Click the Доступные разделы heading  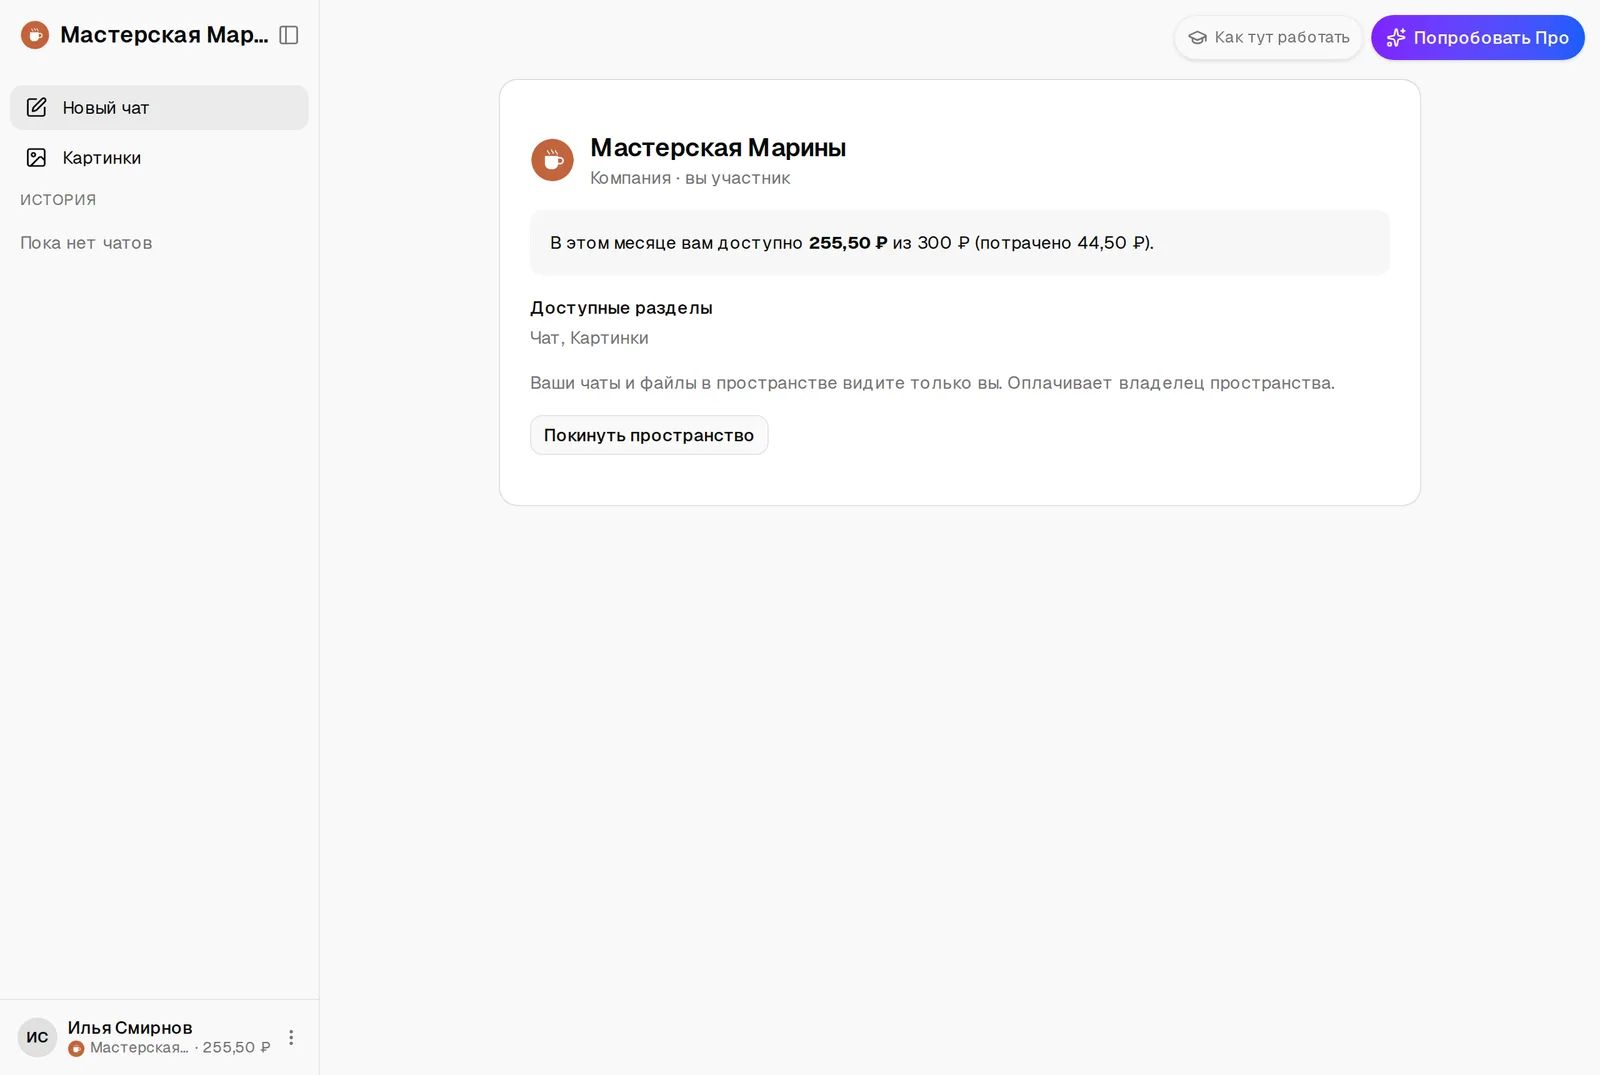[x=621, y=308]
